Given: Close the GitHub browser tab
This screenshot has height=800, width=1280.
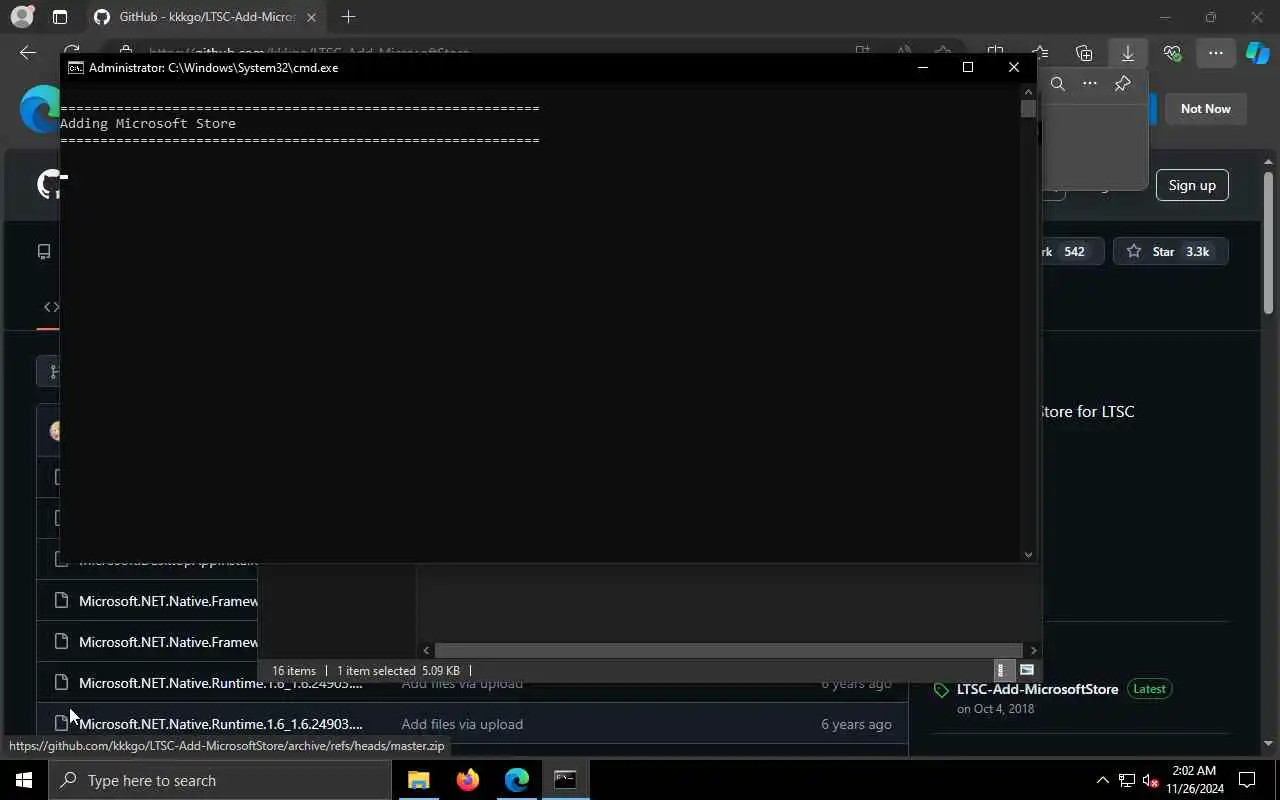Looking at the screenshot, I should pyautogui.click(x=311, y=17).
